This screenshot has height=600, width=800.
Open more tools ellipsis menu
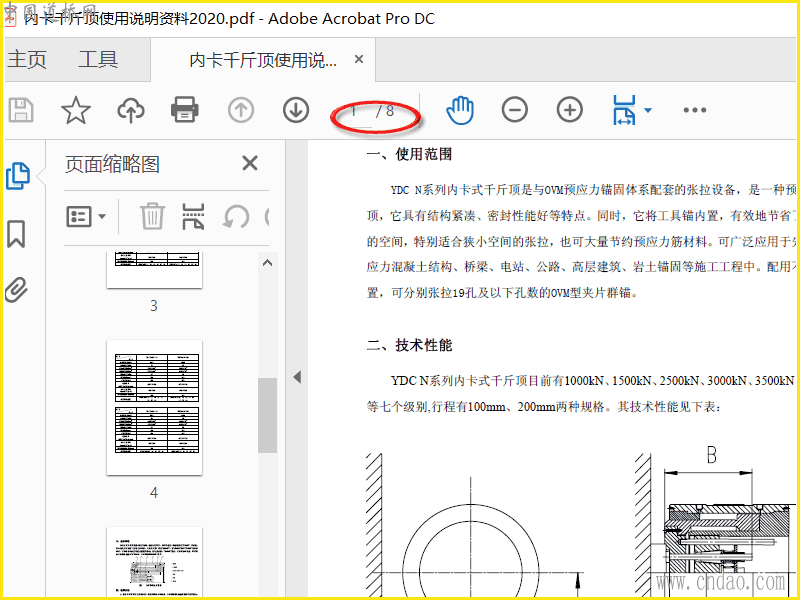694,110
